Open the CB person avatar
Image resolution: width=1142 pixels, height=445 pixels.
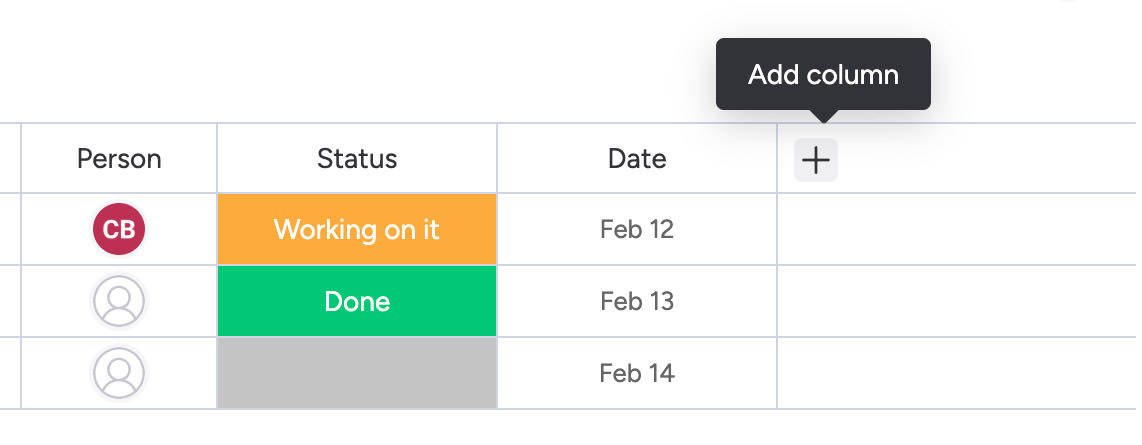tap(119, 229)
